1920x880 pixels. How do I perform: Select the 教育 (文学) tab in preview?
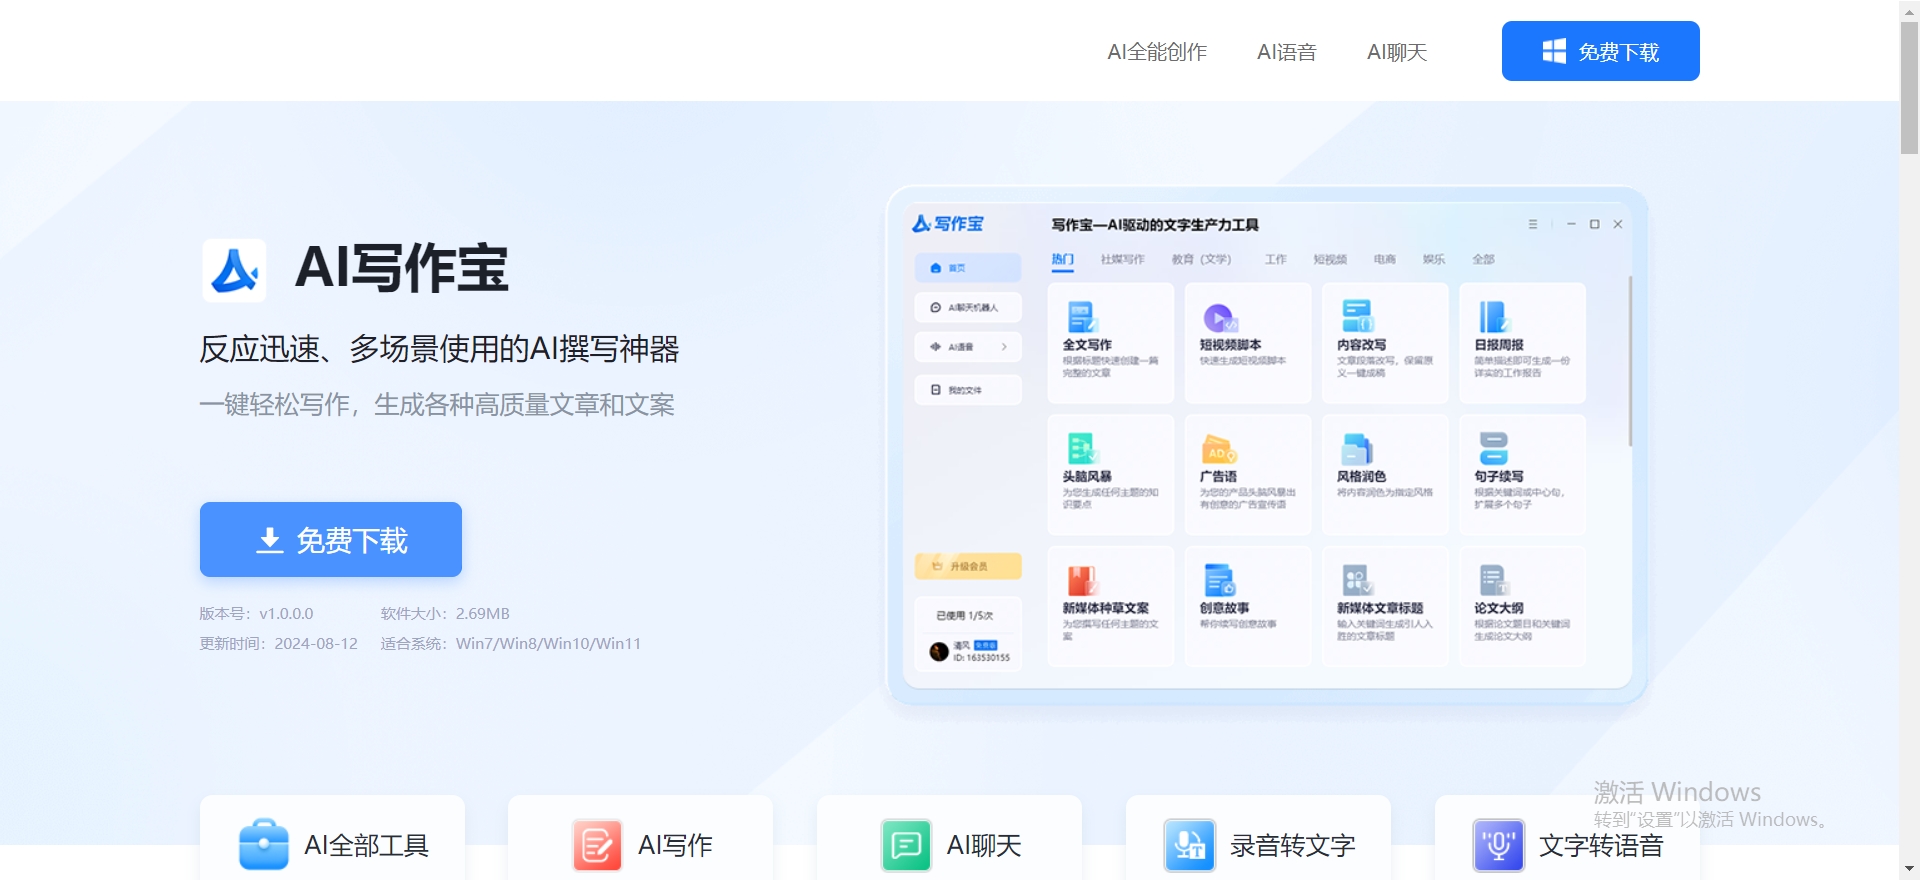click(1201, 259)
